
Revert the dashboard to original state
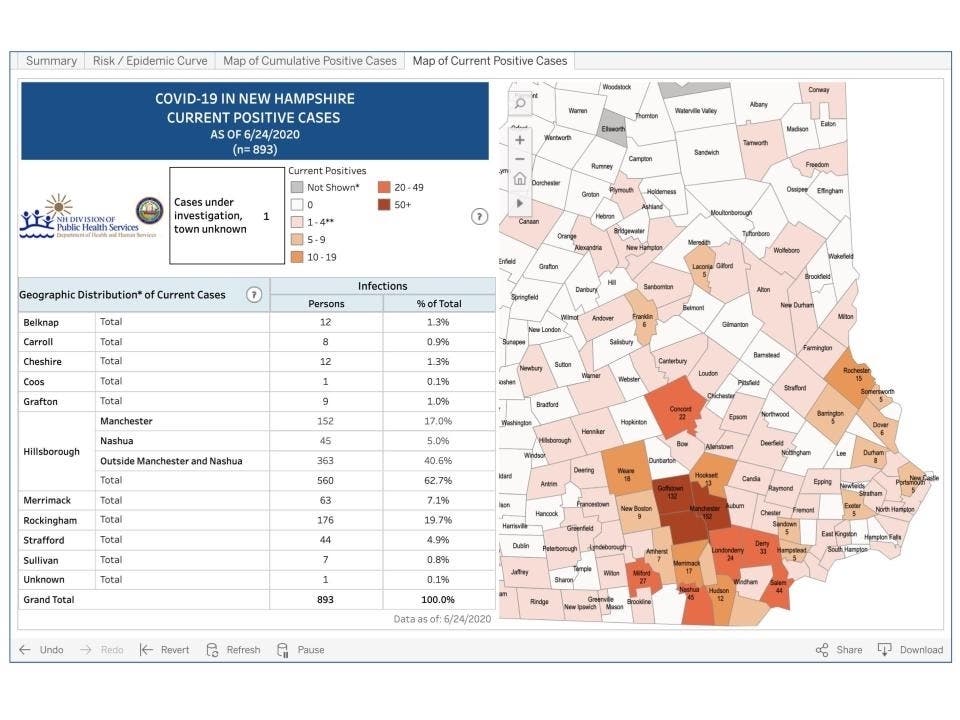(x=164, y=649)
